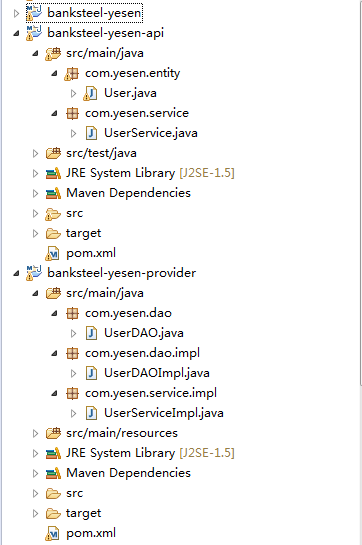Viewport: 362px width, 545px height.
Task: Click the banksteel-yesen-provider project icon
Action: (34, 273)
